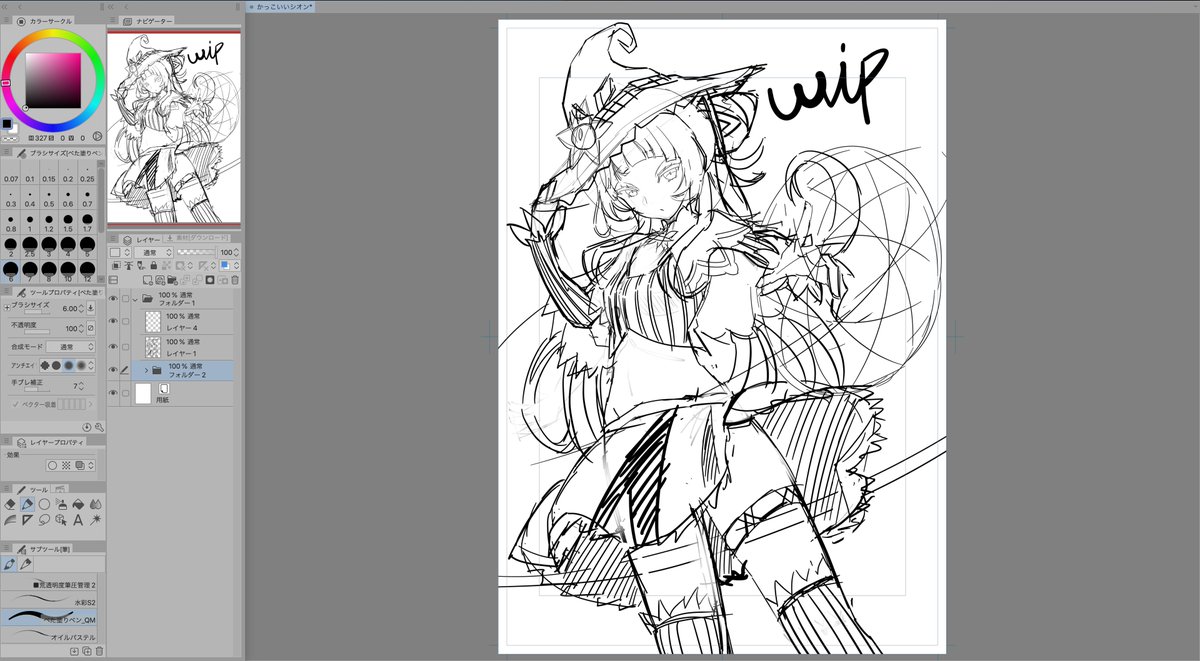The image size is (1200, 661).
Task: Hide レイヤー 1 with its eye icon
Action: click(x=113, y=347)
